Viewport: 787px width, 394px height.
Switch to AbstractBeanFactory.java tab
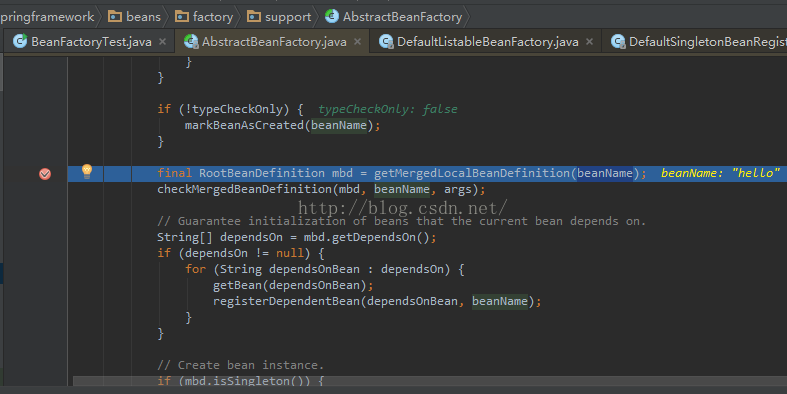click(x=274, y=42)
